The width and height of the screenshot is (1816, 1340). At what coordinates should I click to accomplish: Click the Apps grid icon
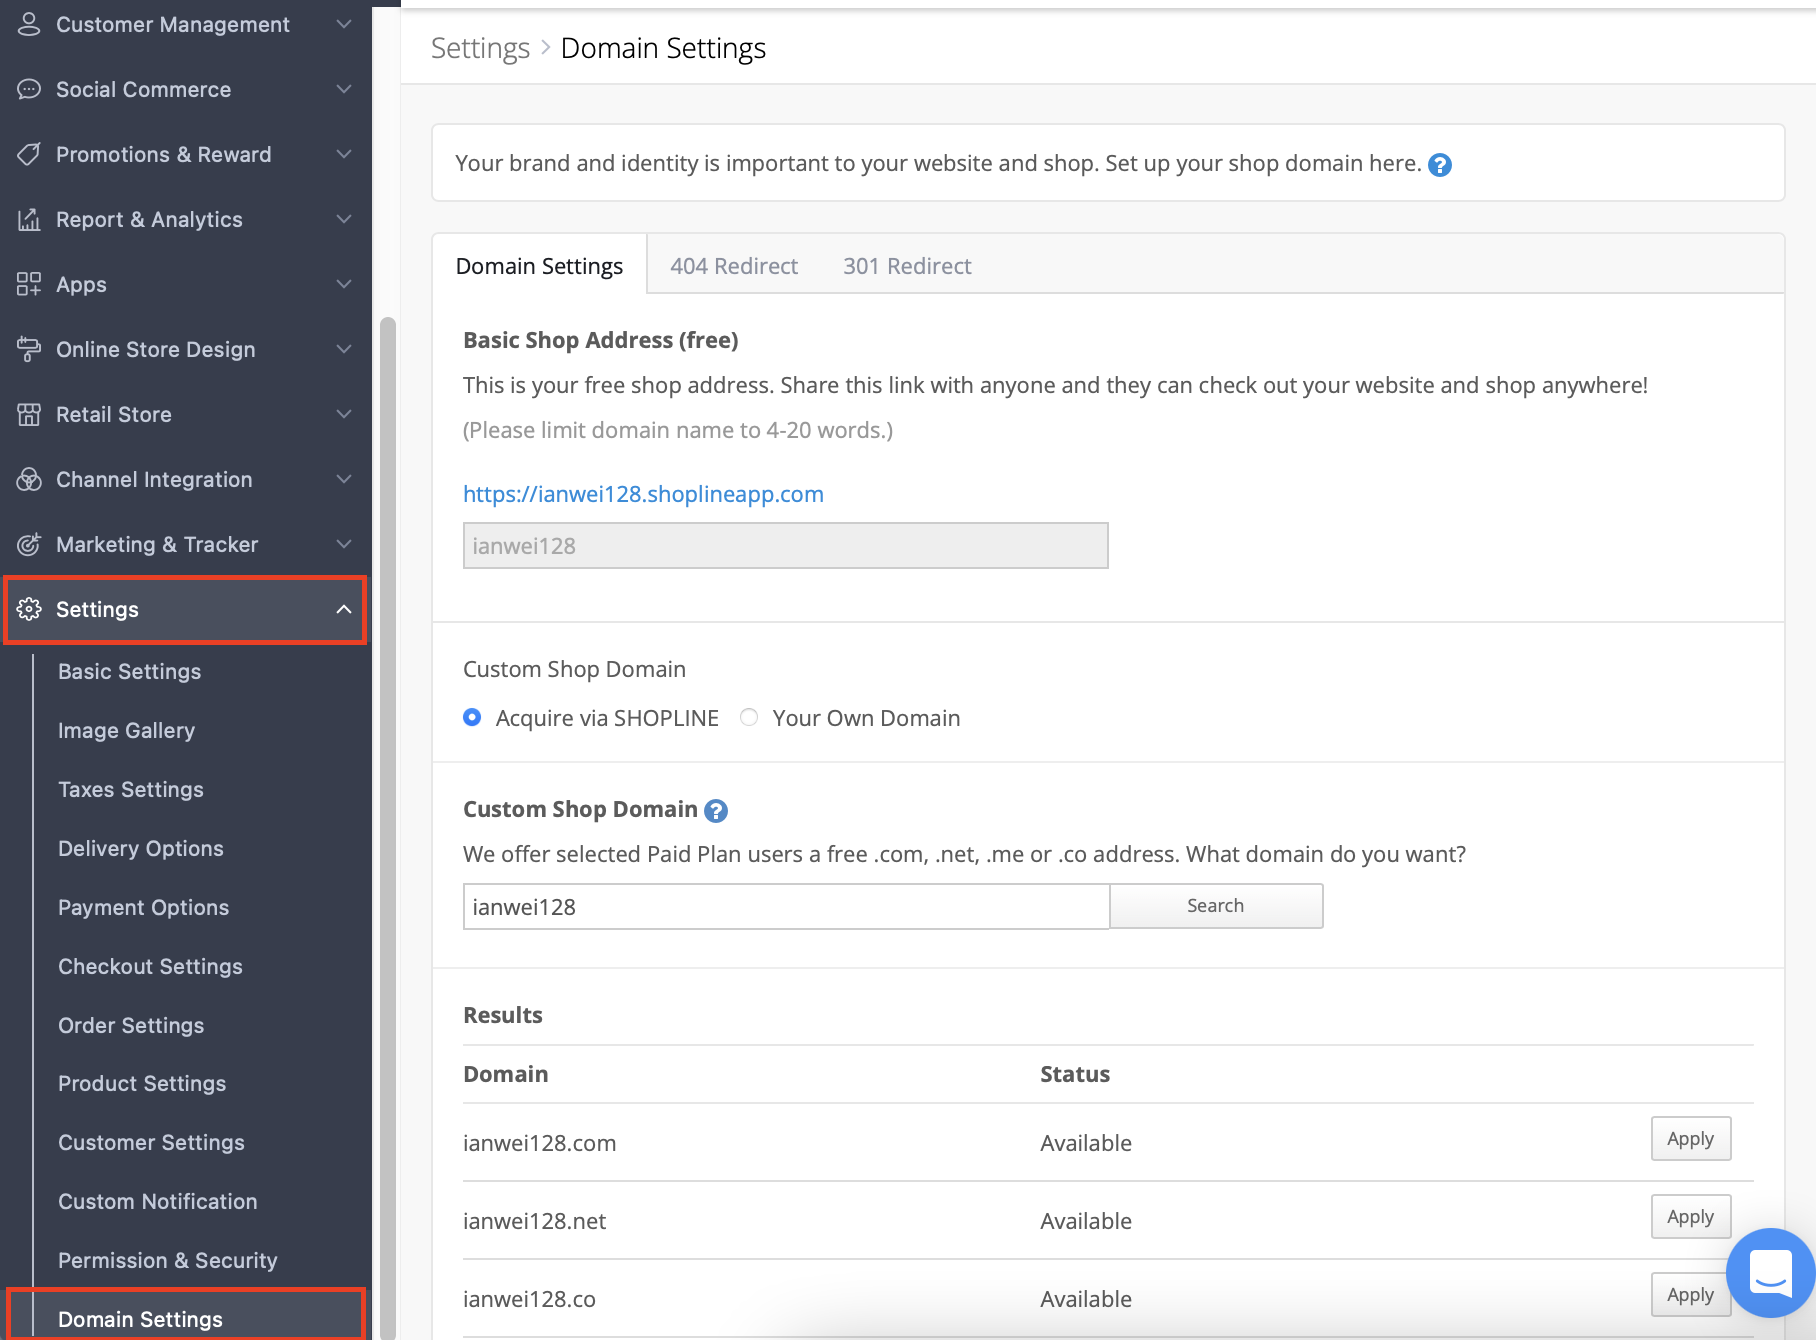coord(29,284)
